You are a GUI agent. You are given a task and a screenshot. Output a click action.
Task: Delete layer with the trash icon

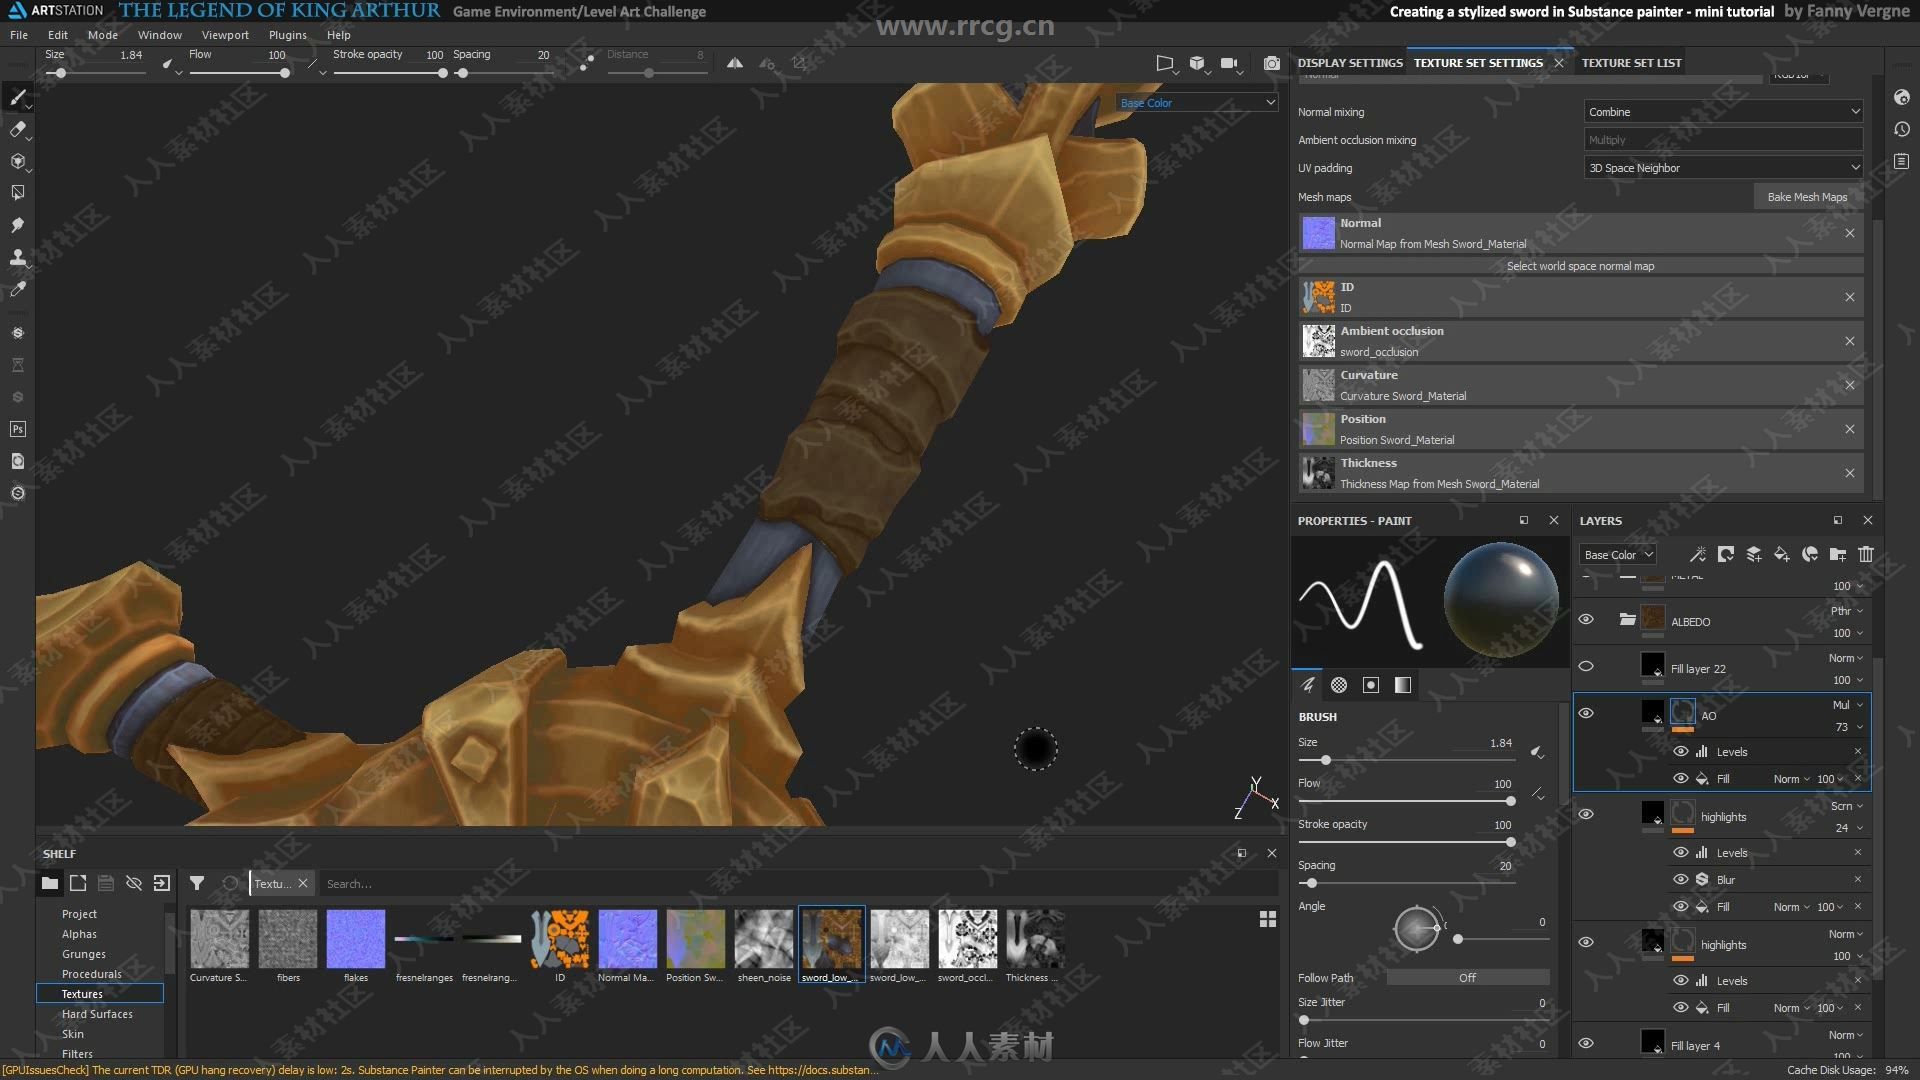[1865, 554]
